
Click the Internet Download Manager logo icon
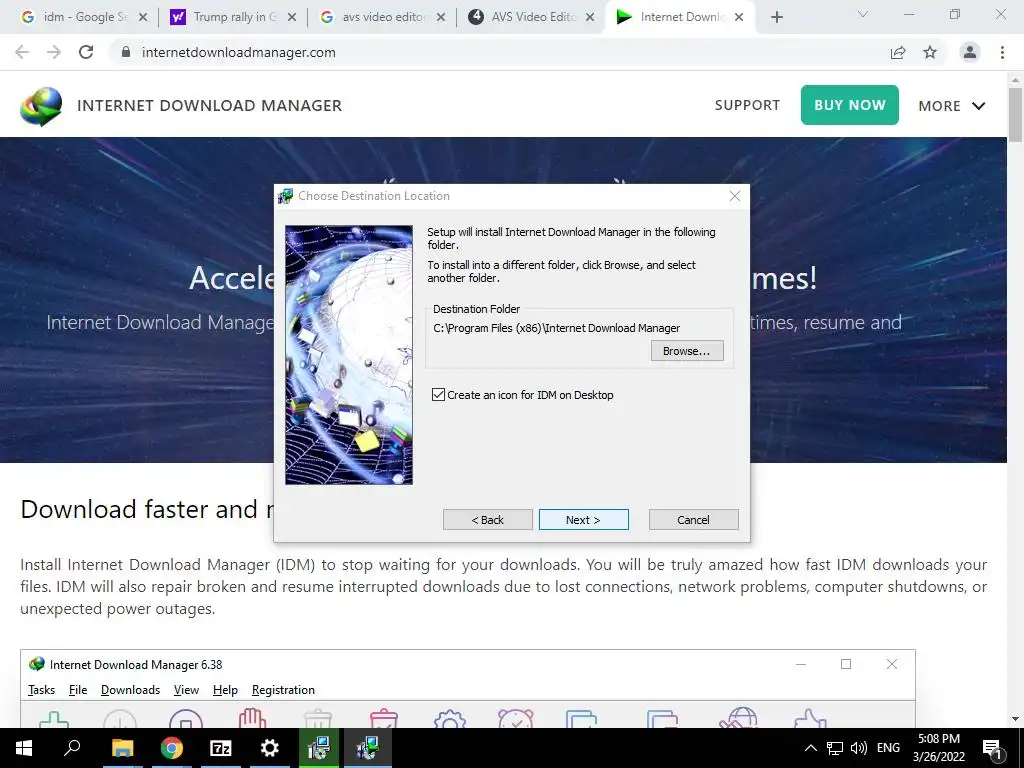coord(41,106)
